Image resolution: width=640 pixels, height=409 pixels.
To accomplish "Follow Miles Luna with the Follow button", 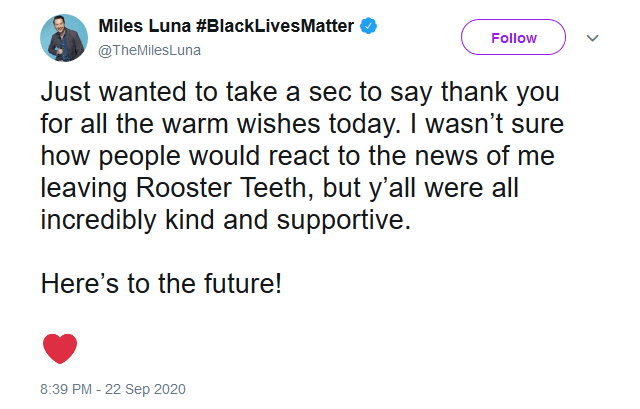I will tap(513, 37).
